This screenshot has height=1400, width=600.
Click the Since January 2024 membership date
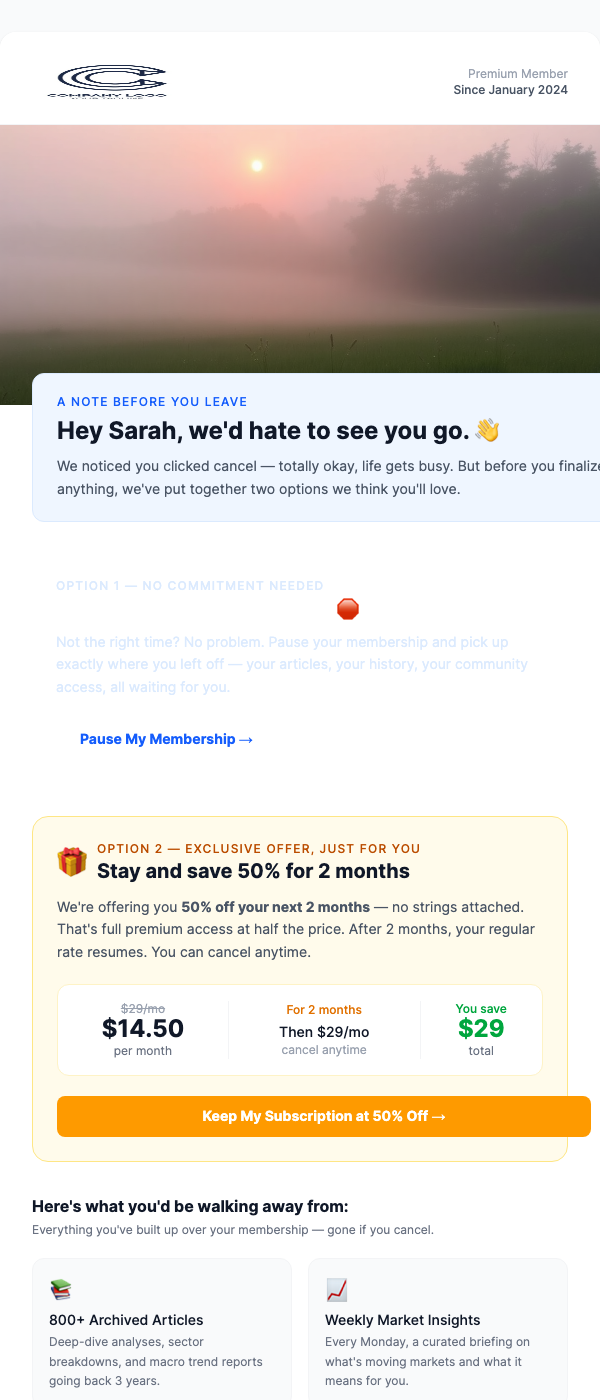[511, 90]
